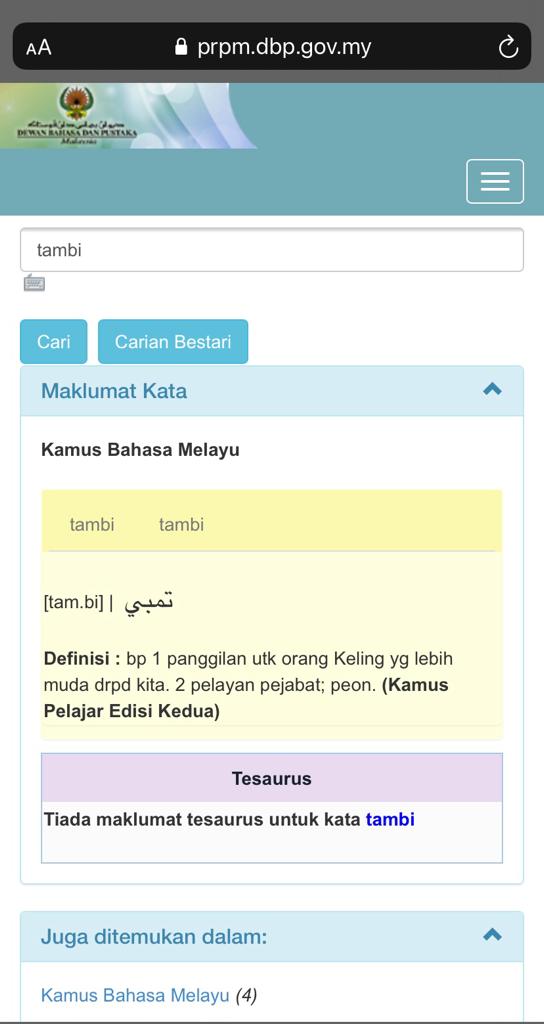Click the Cari button
This screenshot has height=1024, width=544.
[54, 342]
